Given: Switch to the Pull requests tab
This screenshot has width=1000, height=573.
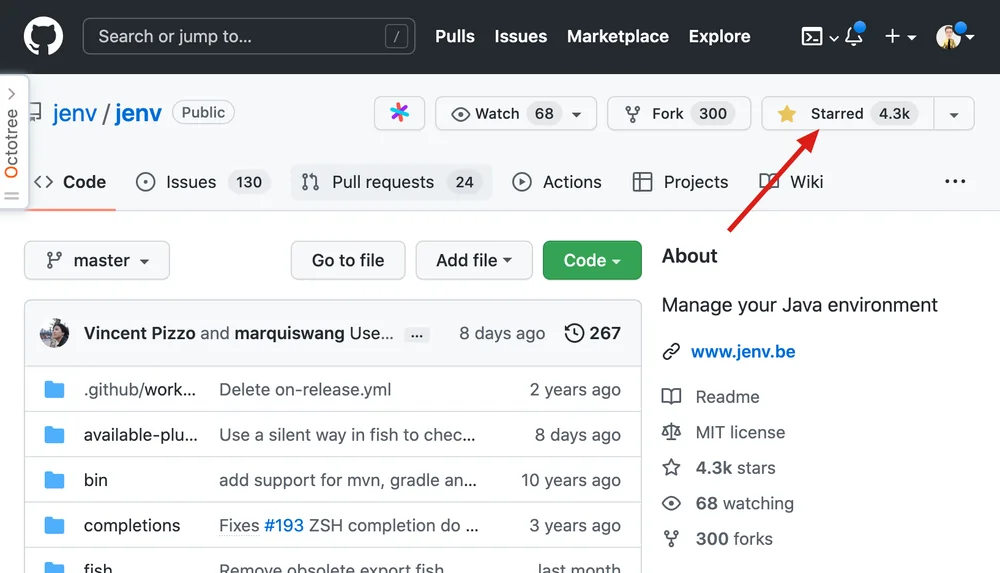Looking at the screenshot, I should click(391, 182).
